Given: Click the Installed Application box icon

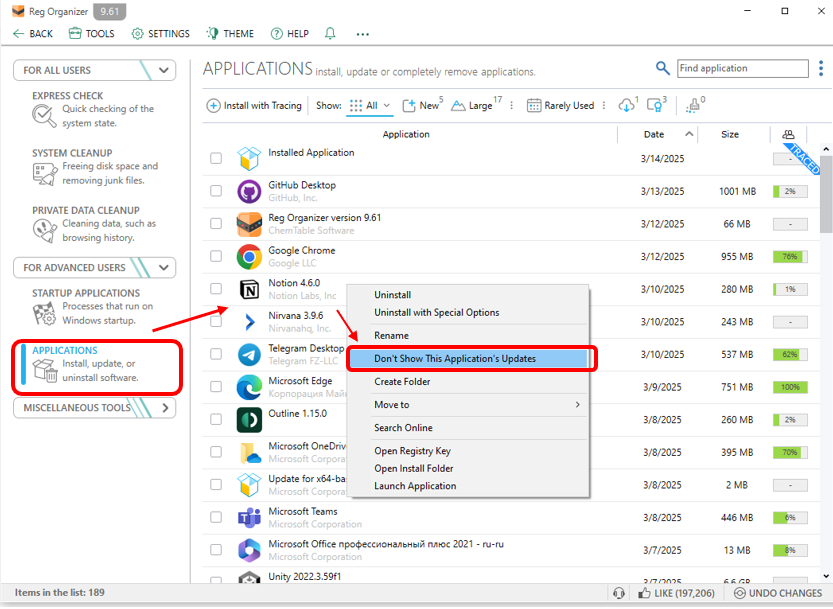Looking at the screenshot, I should pyautogui.click(x=249, y=158).
